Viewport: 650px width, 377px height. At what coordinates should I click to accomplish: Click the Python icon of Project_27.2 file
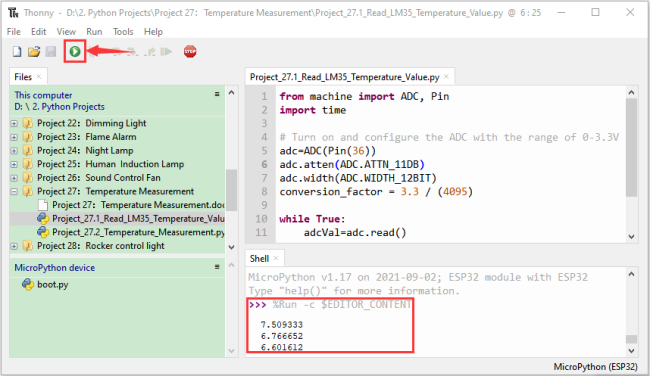coord(43,232)
